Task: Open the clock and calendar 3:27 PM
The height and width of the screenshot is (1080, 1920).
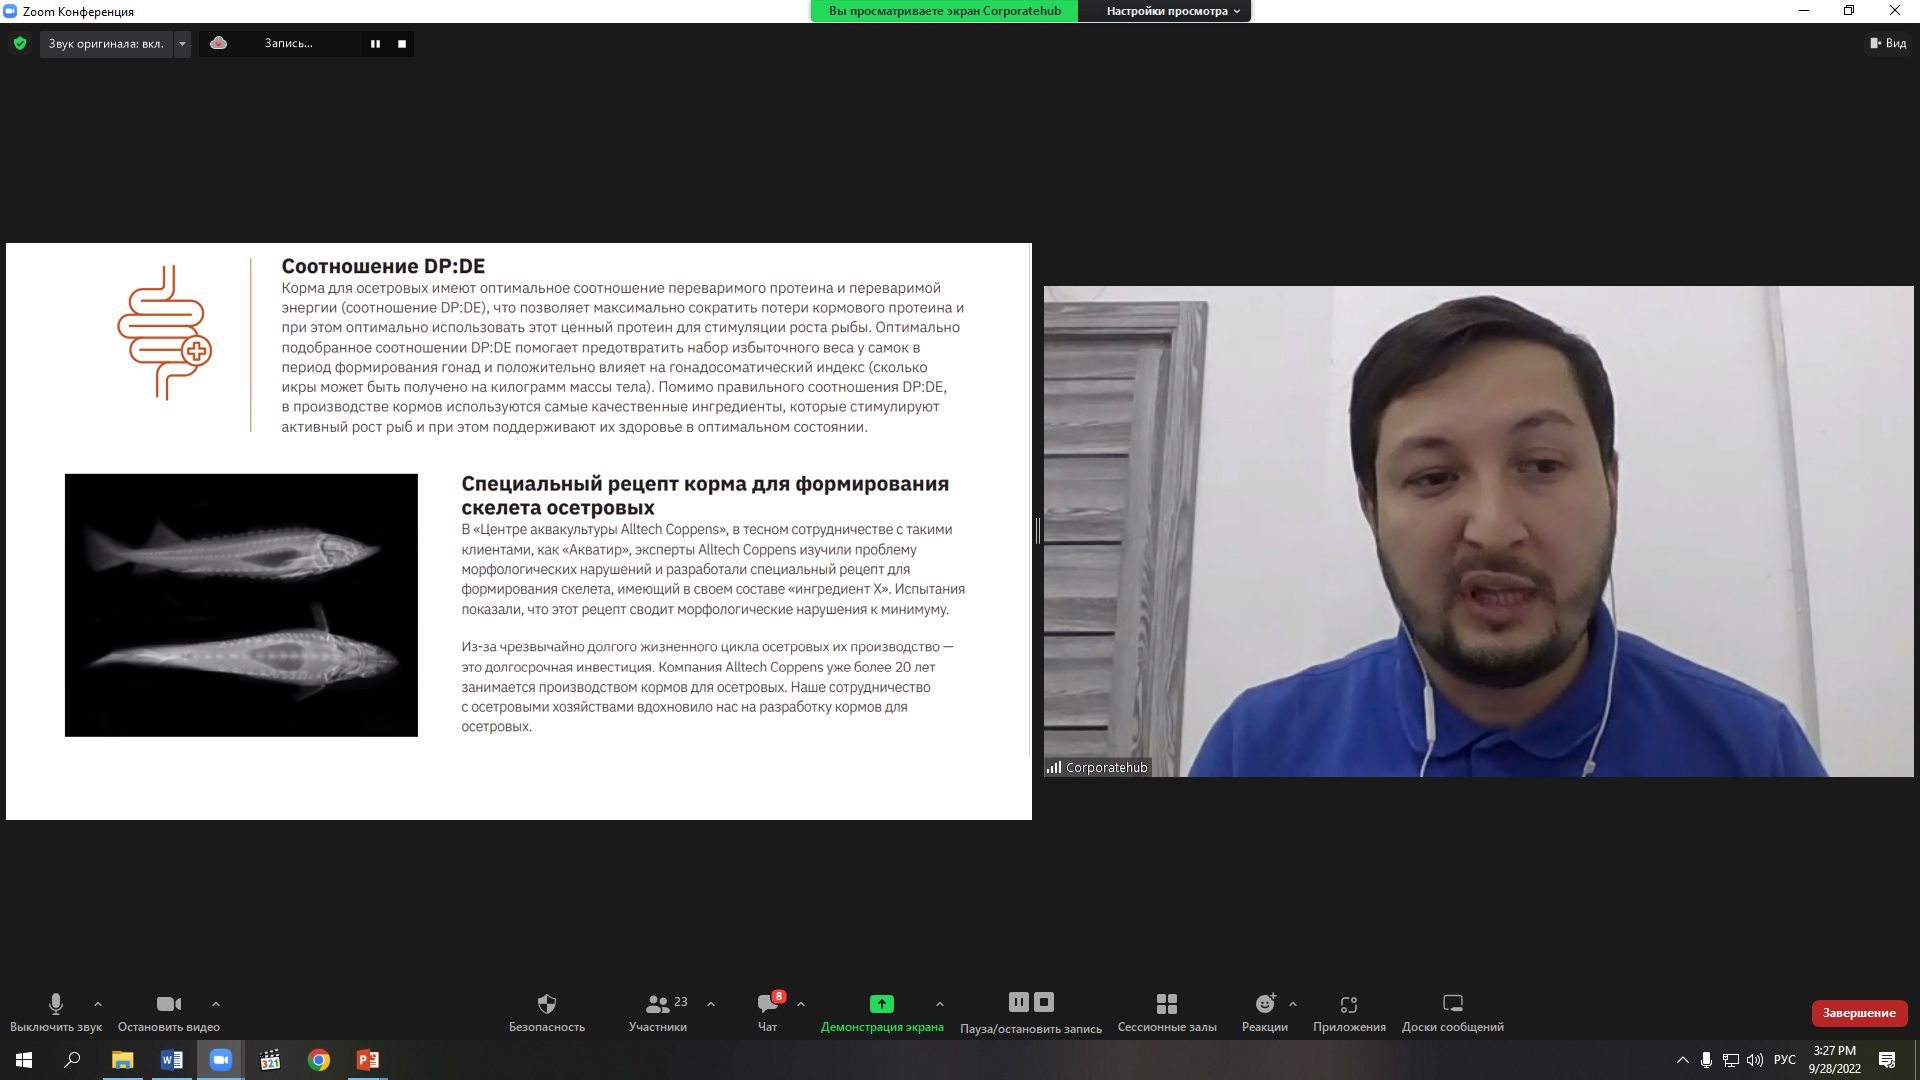Action: coord(1835,1060)
